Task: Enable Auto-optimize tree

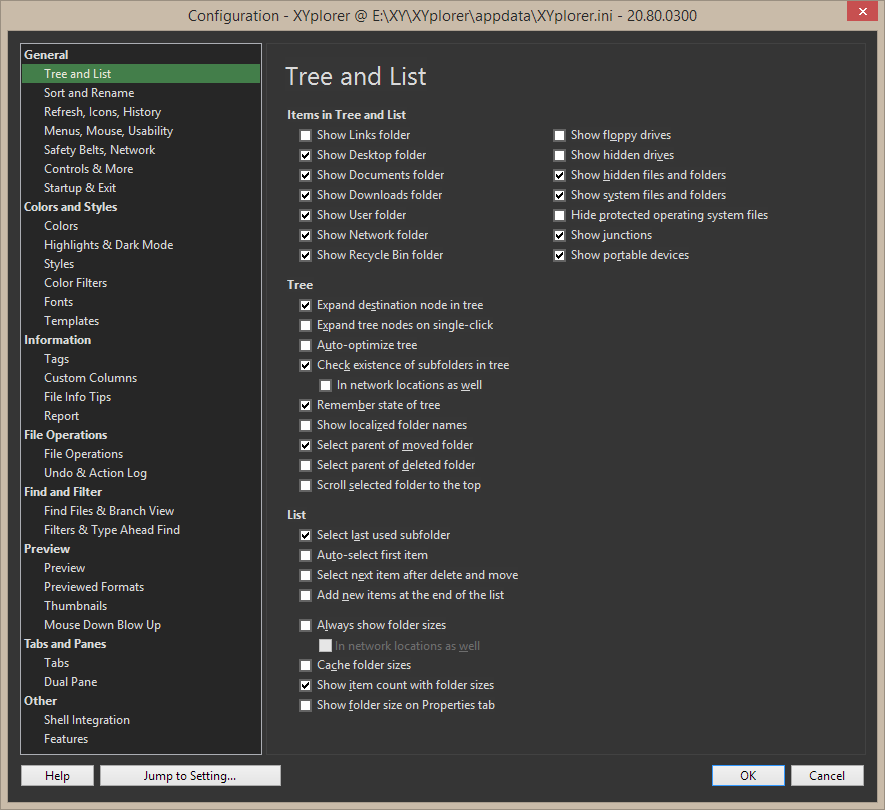Action: 305,344
